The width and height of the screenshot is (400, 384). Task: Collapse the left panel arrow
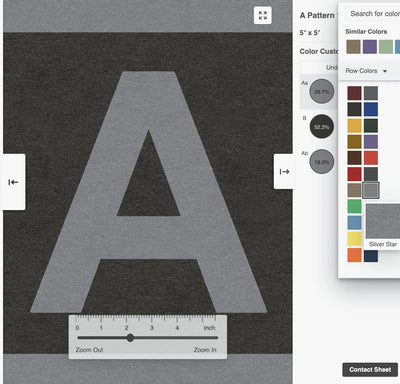click(13, 182)
